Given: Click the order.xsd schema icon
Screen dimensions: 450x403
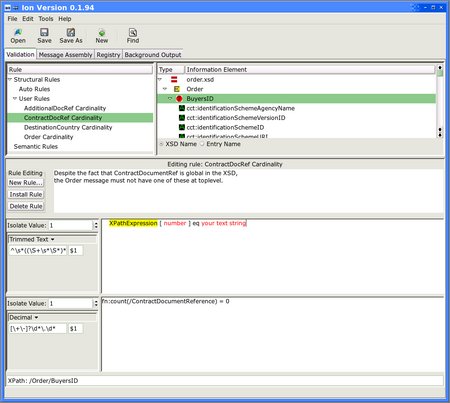Looking at the screenshot, I should [174, 79].
